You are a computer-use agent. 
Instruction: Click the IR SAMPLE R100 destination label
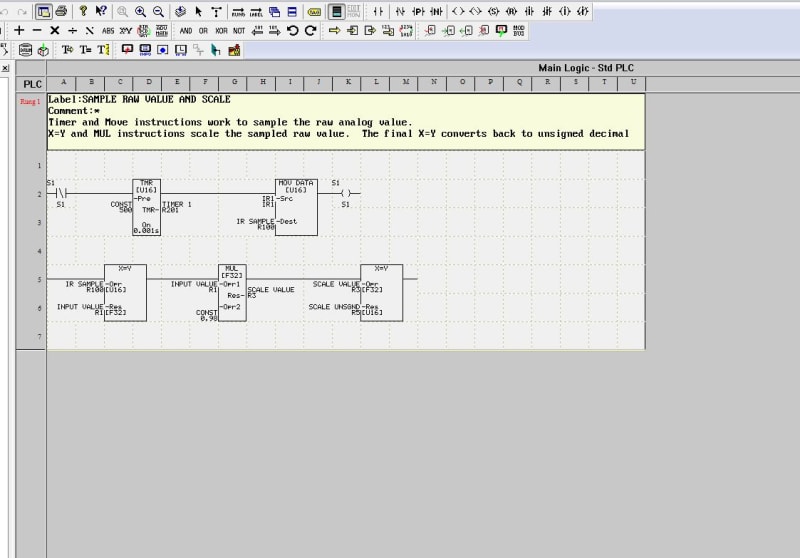tap(256, 224)
